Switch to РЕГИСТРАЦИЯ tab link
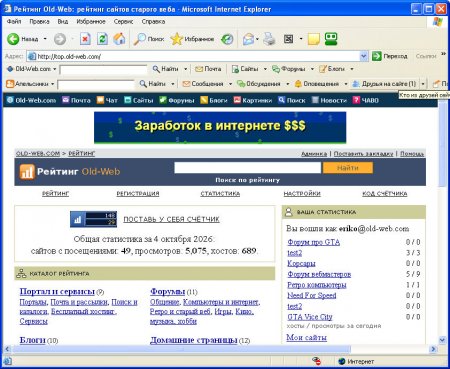Screen dimensions: 450x369 [x=138, y=194]
